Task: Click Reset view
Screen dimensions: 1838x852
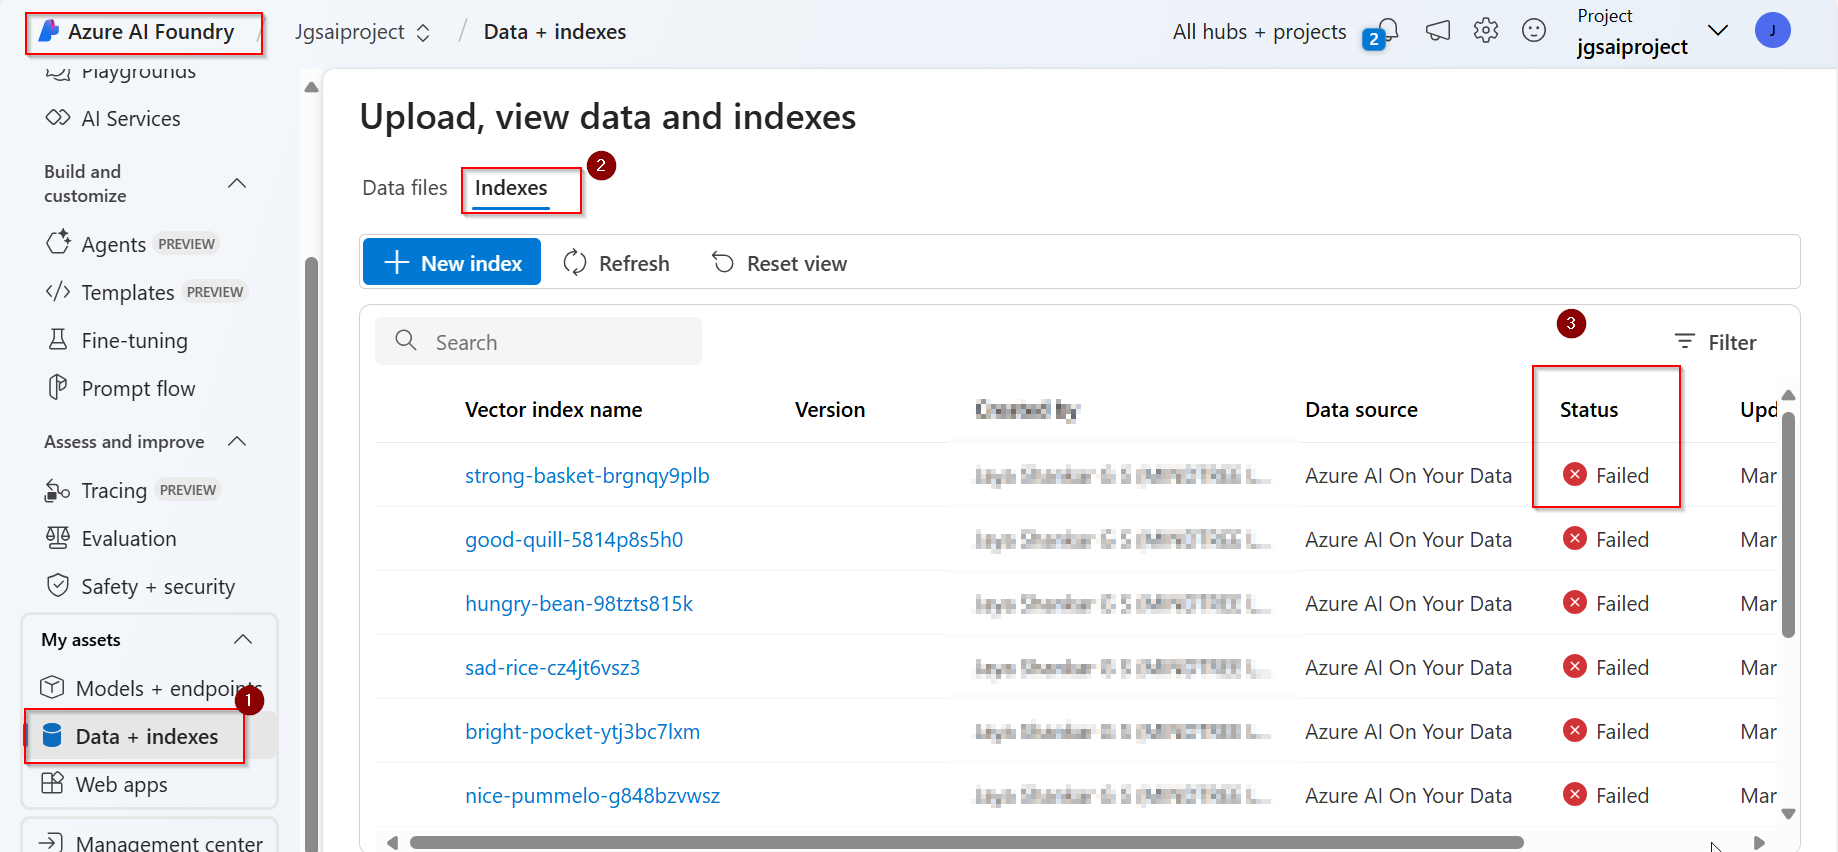Action: point(779,263)
